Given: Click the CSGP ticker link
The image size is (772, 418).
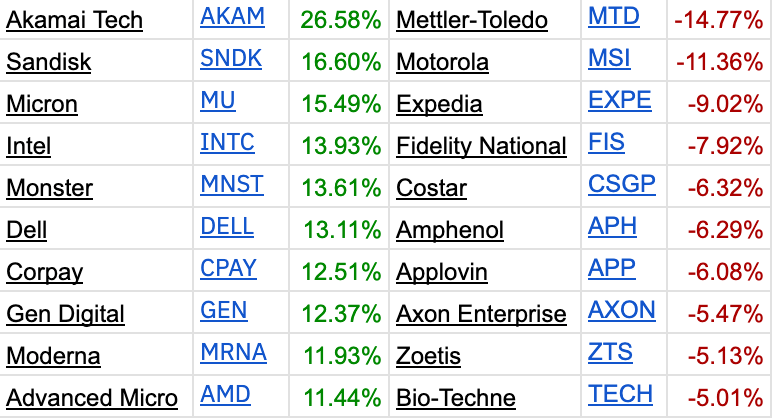Looking at the screenshot, I should pyautogui.click(x=621, y=184).
